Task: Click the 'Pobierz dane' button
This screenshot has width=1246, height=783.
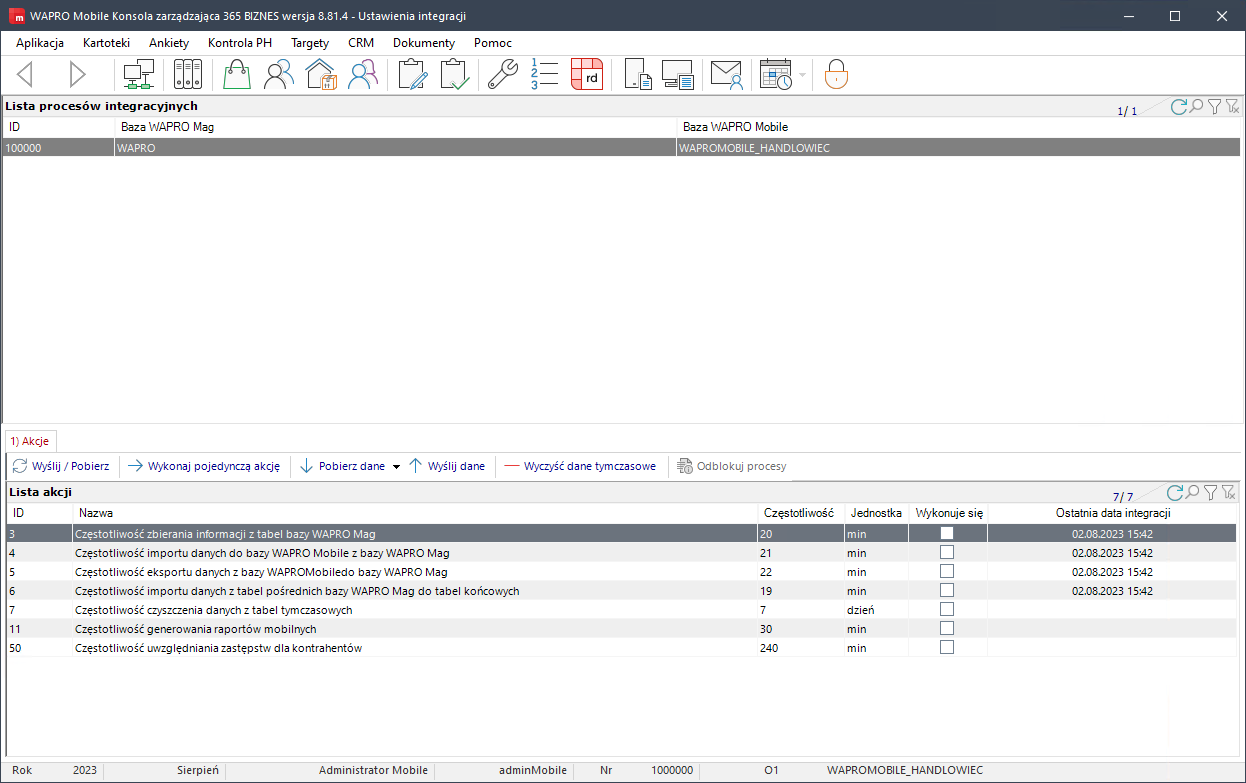Action: [342, 466]
